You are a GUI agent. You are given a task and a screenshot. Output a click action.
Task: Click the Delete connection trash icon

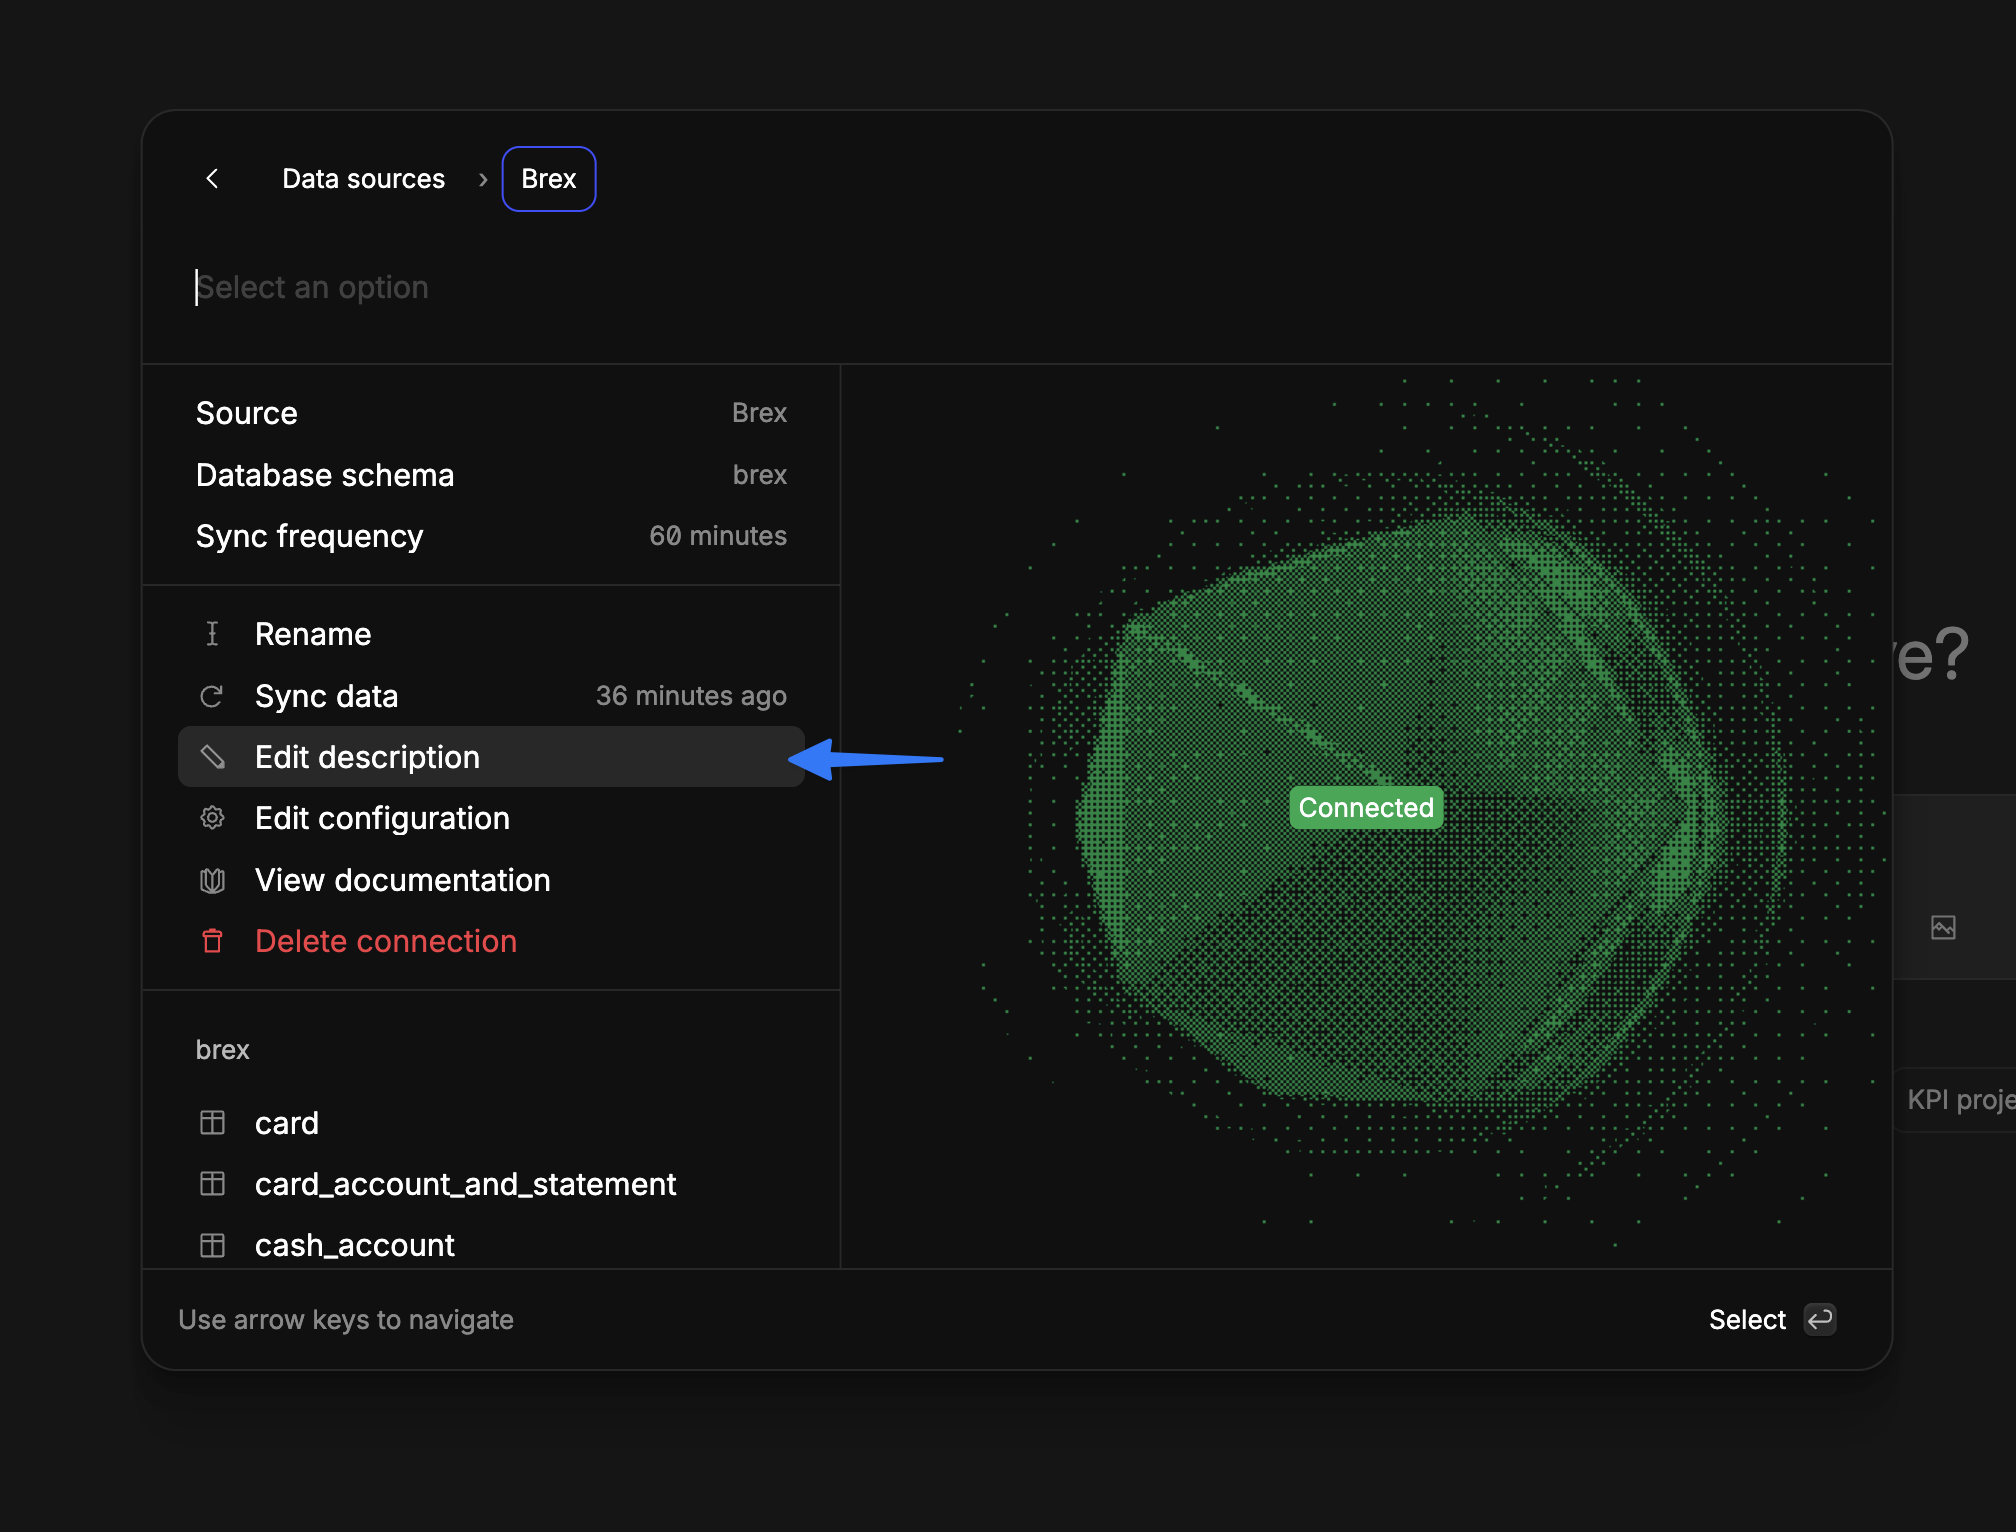tap(212, 941)
